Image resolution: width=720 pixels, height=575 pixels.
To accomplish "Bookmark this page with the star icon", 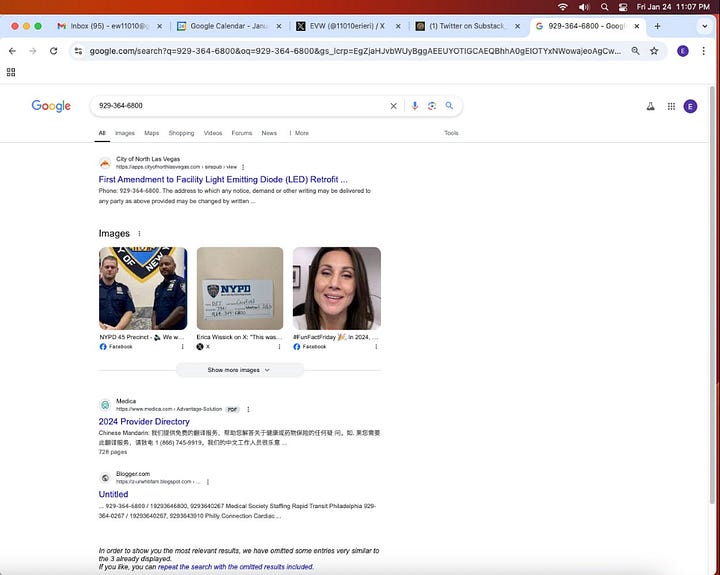I will click(x=654, y=51).
